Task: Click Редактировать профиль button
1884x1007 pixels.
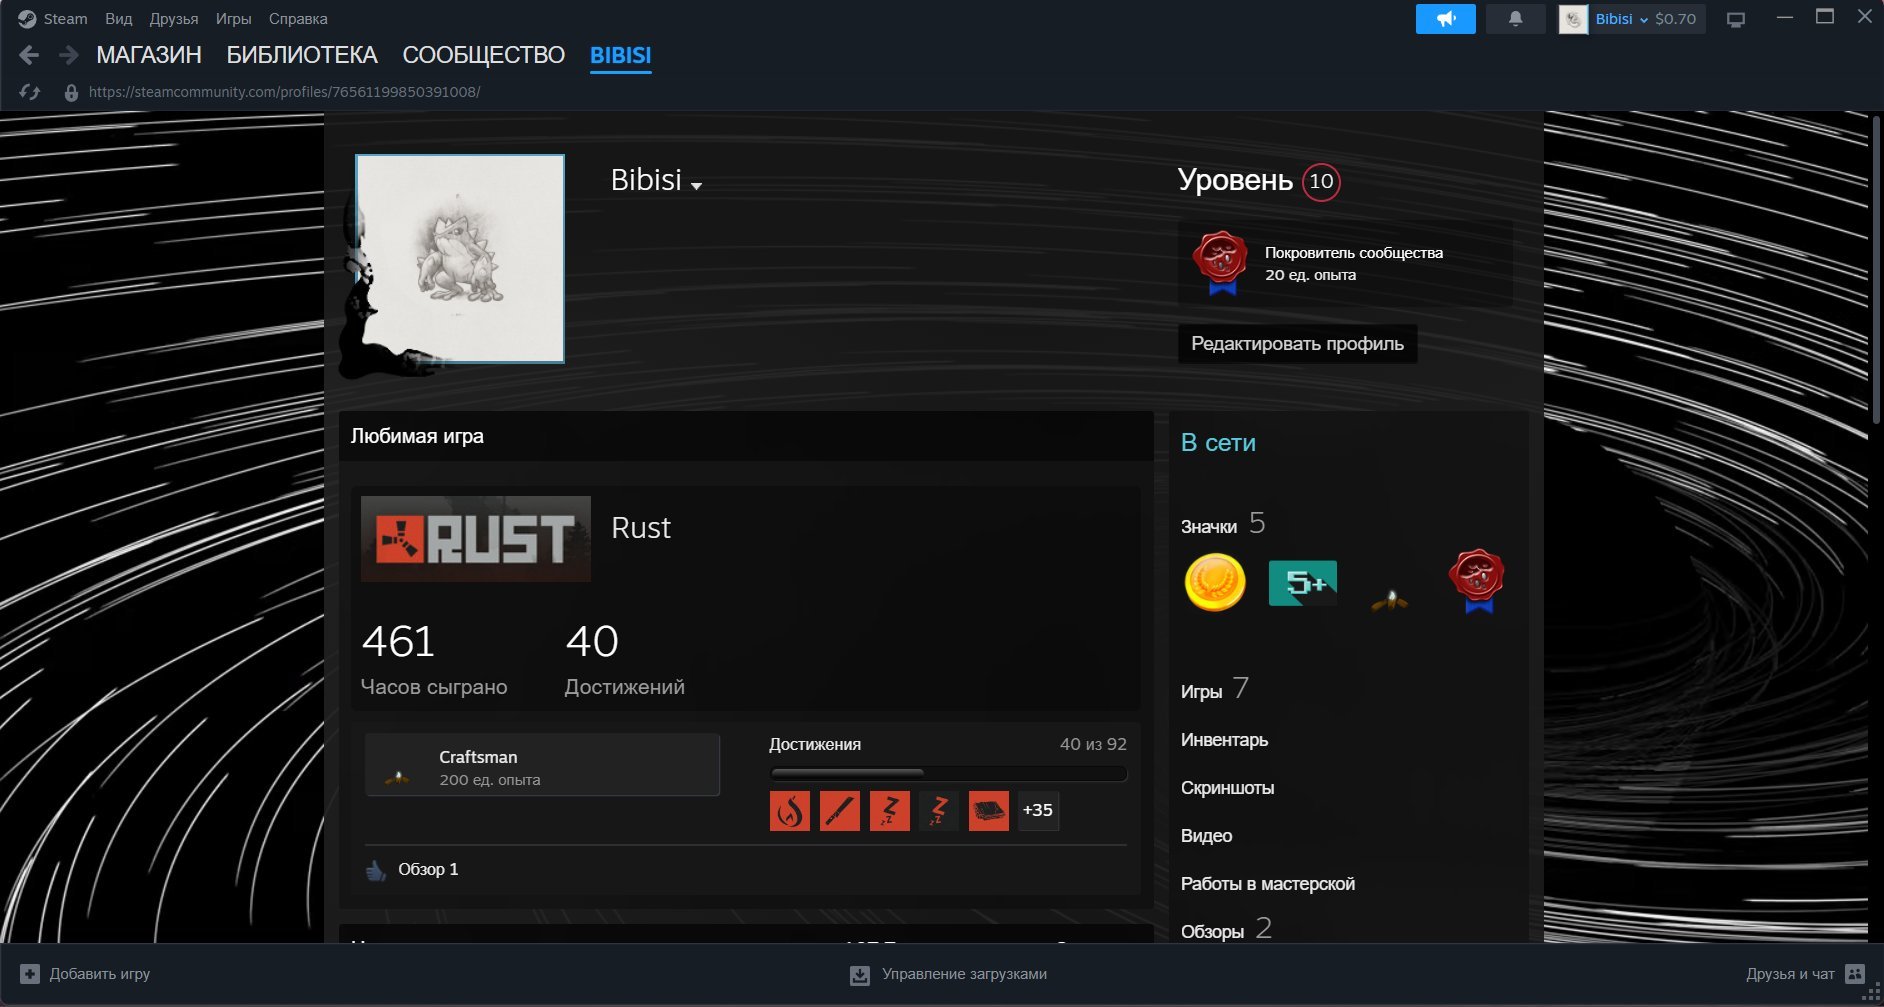Action: tap(1297, 344)
